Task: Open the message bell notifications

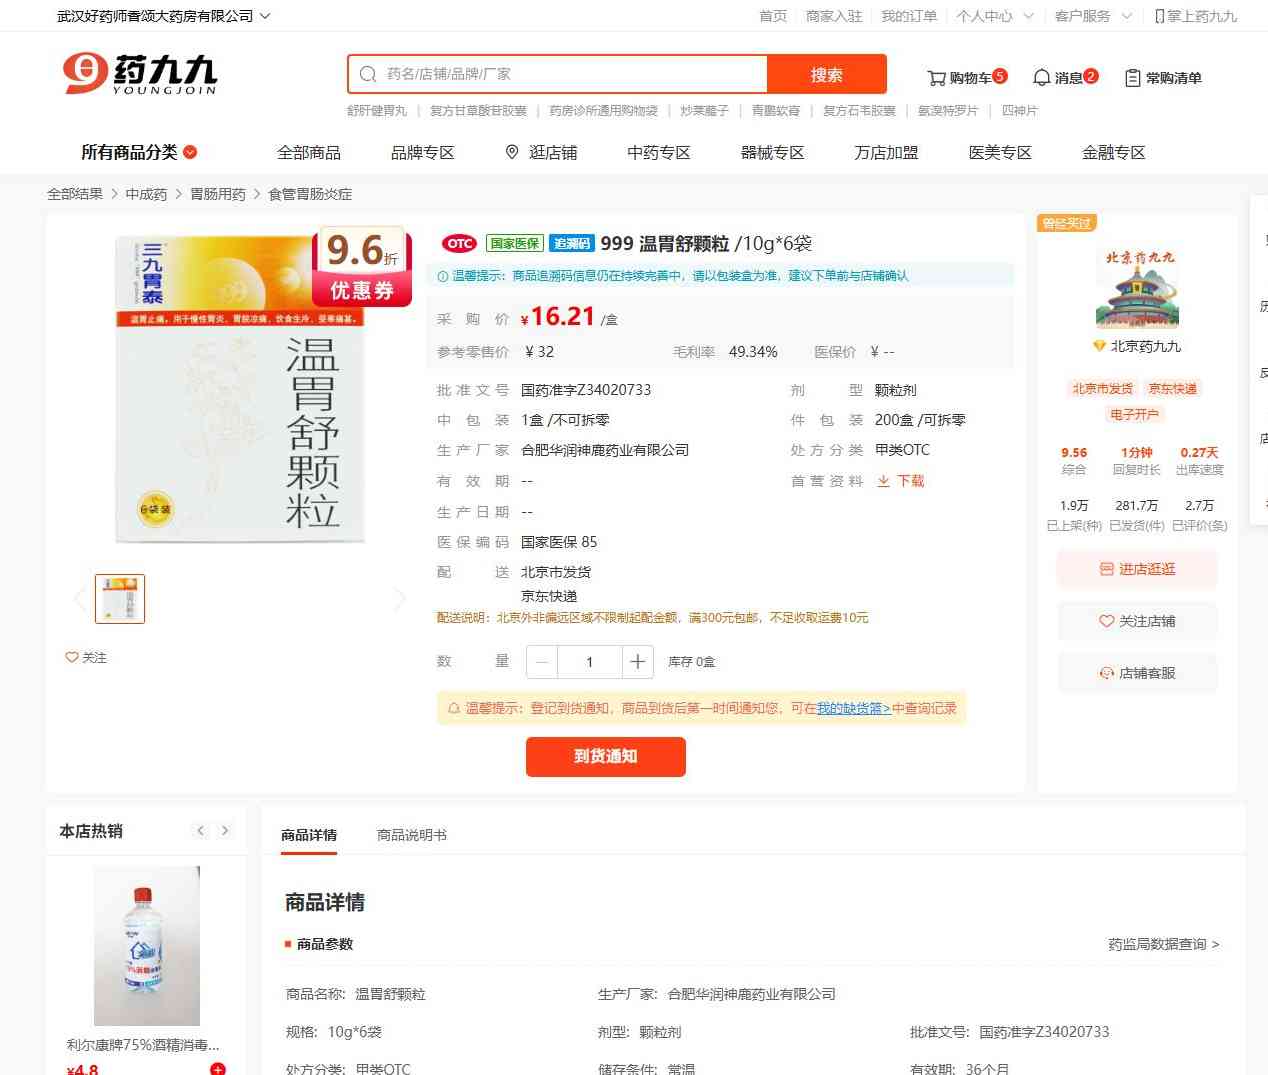Action: [1041, 78]
